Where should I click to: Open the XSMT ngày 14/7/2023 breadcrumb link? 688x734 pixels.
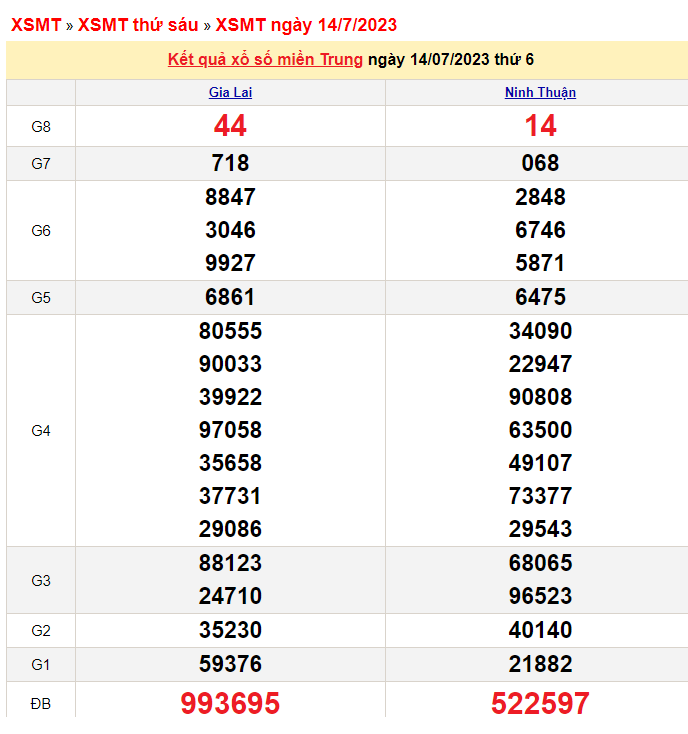(x=306, y=25)
